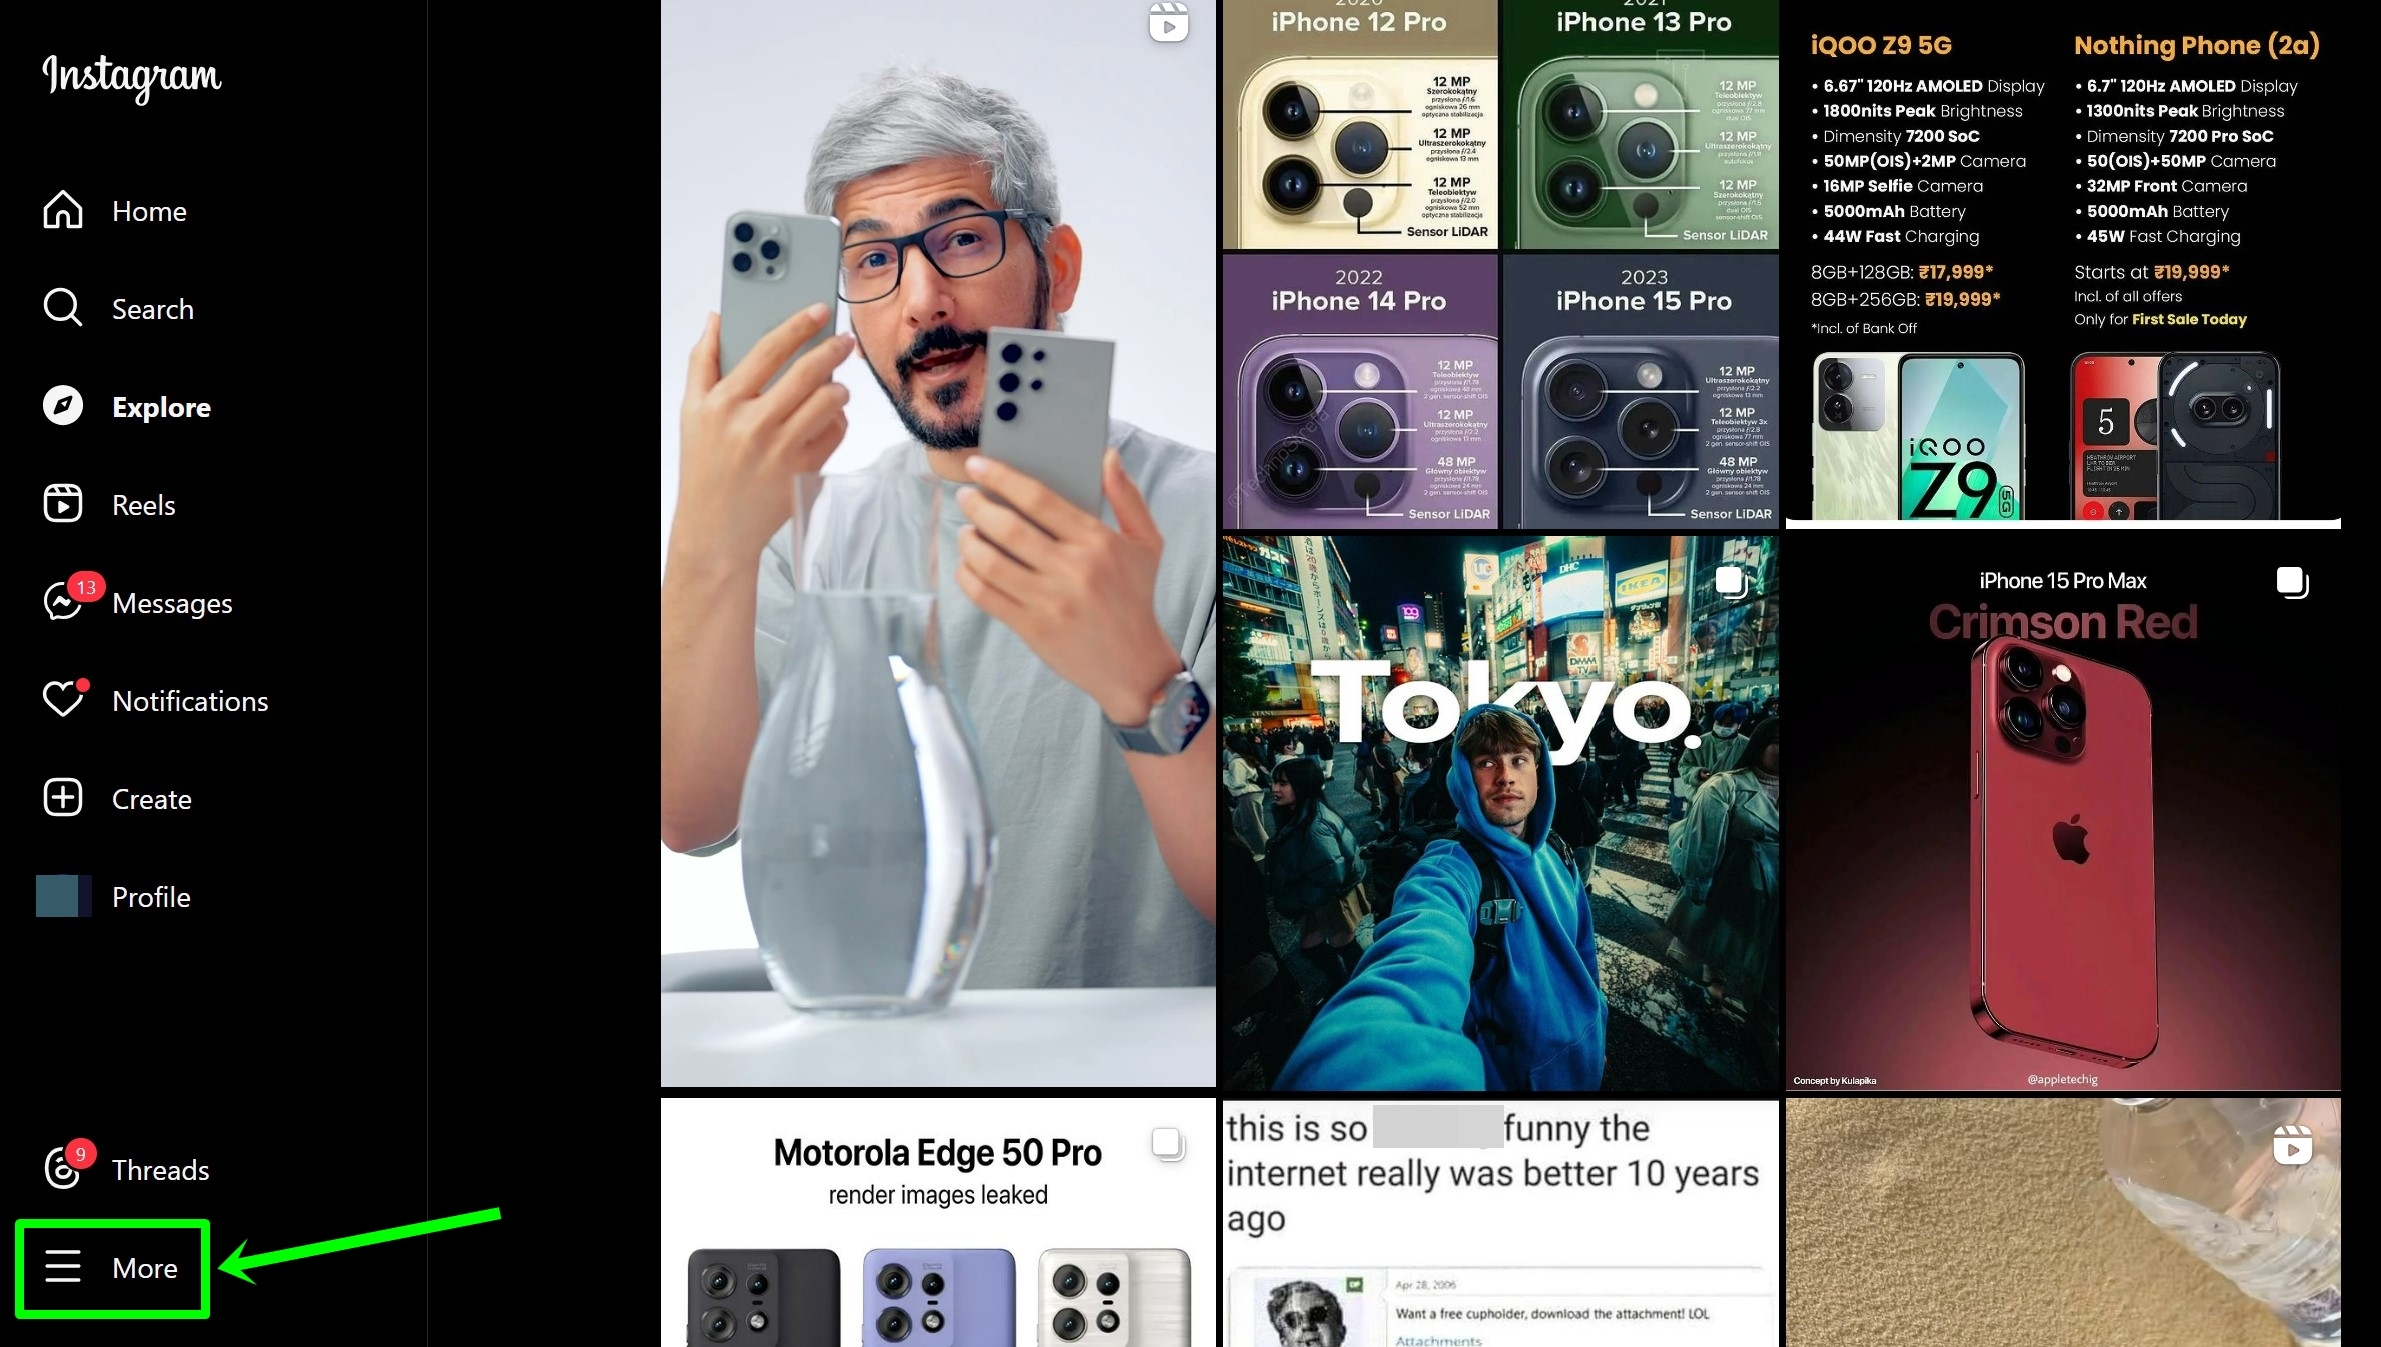Open the Threads label link
The image size is (2381, 1347).
tap(161, 1170)
